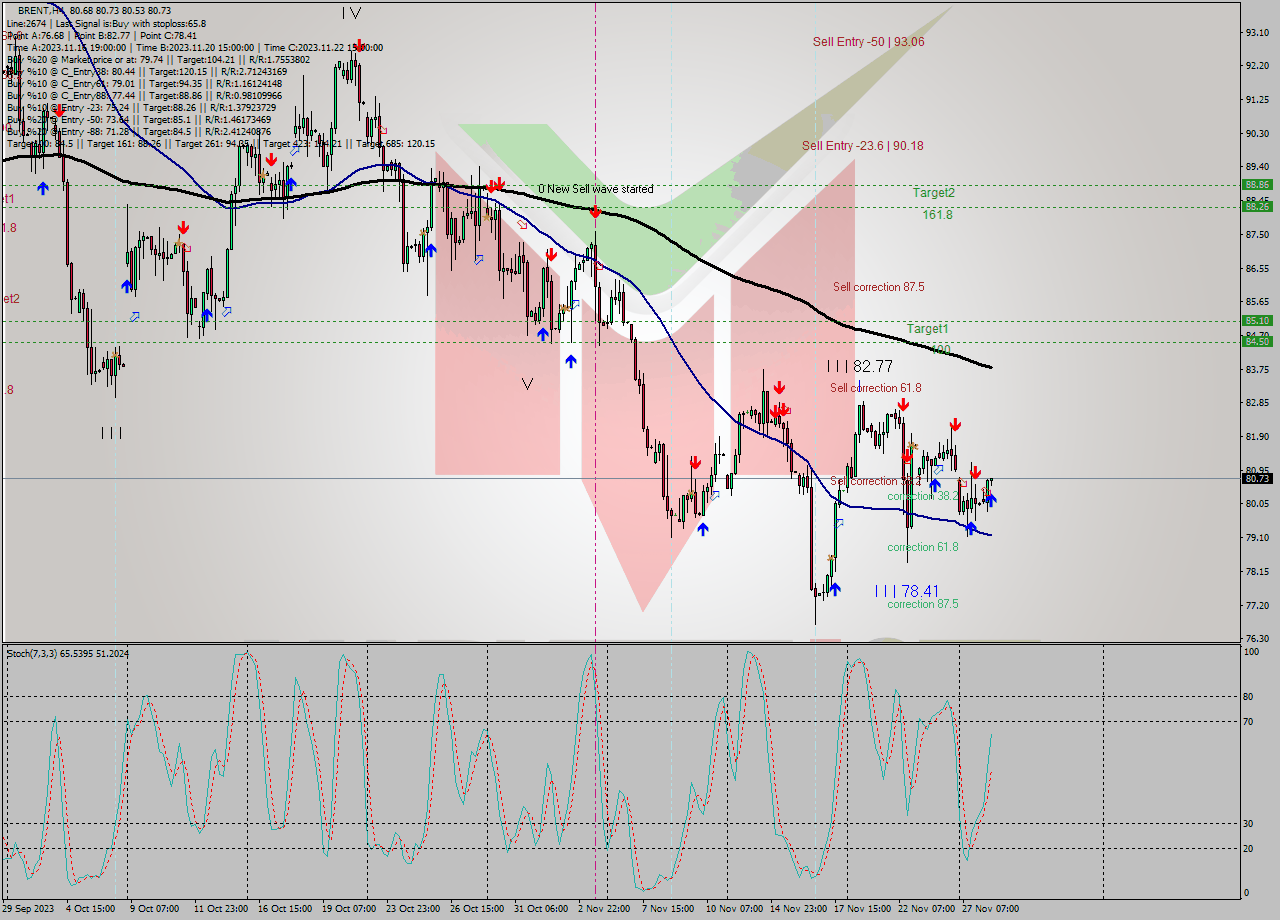Click the red arrow under '0 New Sell wave started'
The image size is (1280, 920).
click(x=595, y=212)
